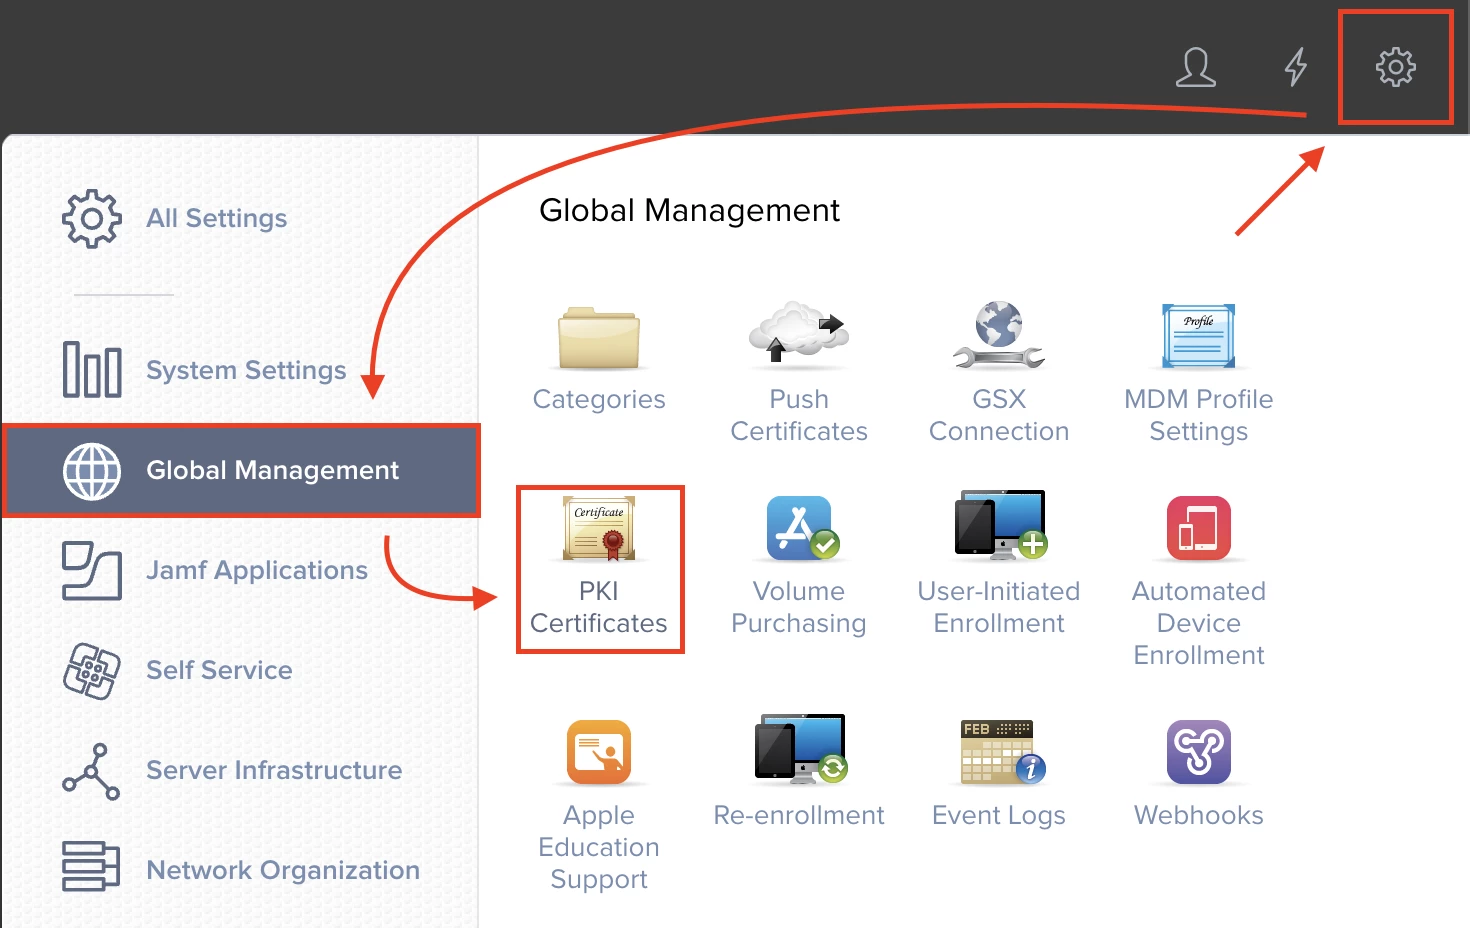This screenshot has height=928, width=1470.
Task: Switch to System Settings label
Action: pyautogui.click(x=246, y=370)
